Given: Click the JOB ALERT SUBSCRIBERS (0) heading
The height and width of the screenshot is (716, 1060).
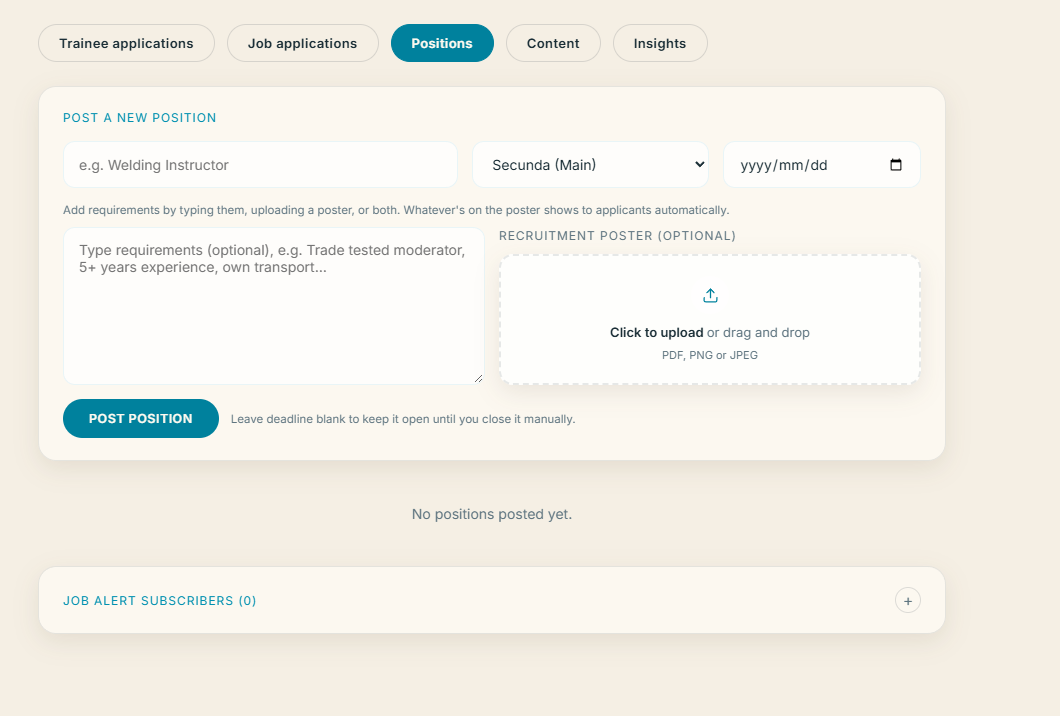Looking at the screenshot, I should click(160, 601).
